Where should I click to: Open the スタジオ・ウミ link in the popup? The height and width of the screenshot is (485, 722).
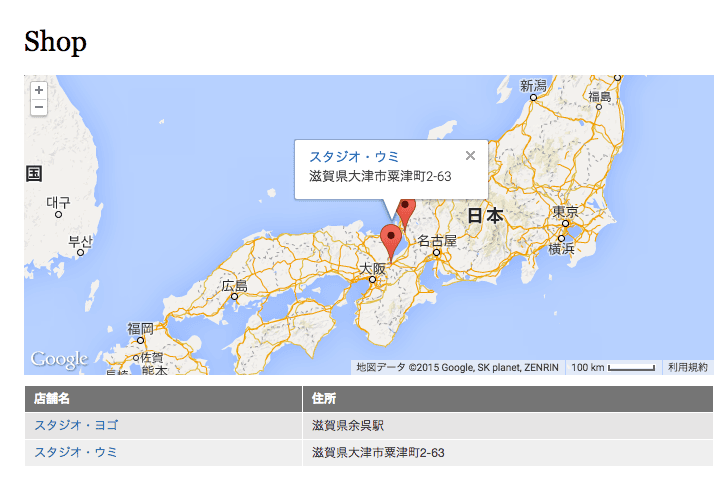pyautogui.click(x=354, y=157)
